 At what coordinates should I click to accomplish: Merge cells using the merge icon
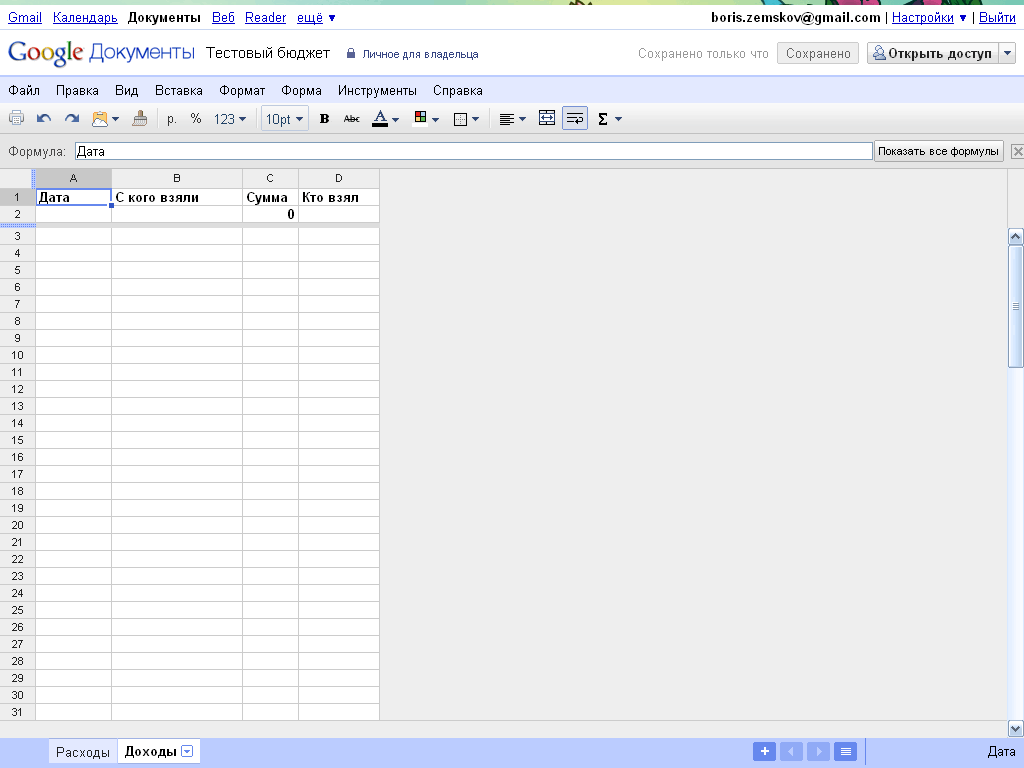click(x=547, y=119)
